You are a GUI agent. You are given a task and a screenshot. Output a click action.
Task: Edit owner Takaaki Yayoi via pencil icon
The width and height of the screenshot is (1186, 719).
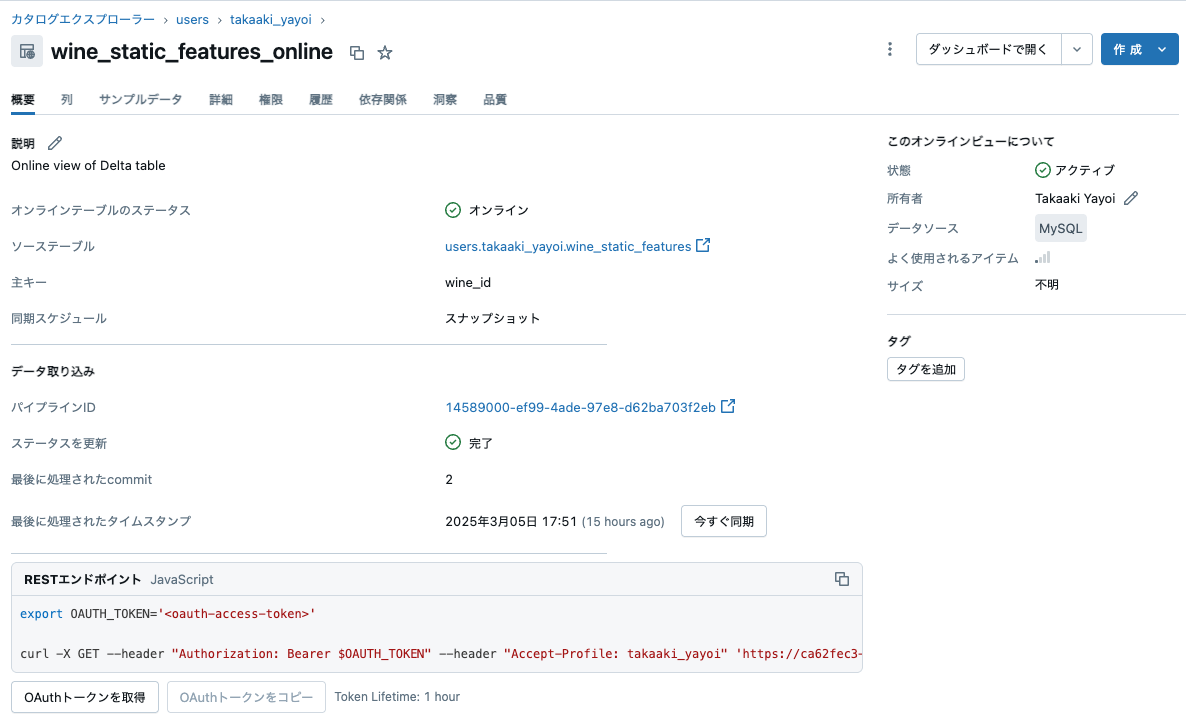pyautogui.click(x=1133, y=198)
